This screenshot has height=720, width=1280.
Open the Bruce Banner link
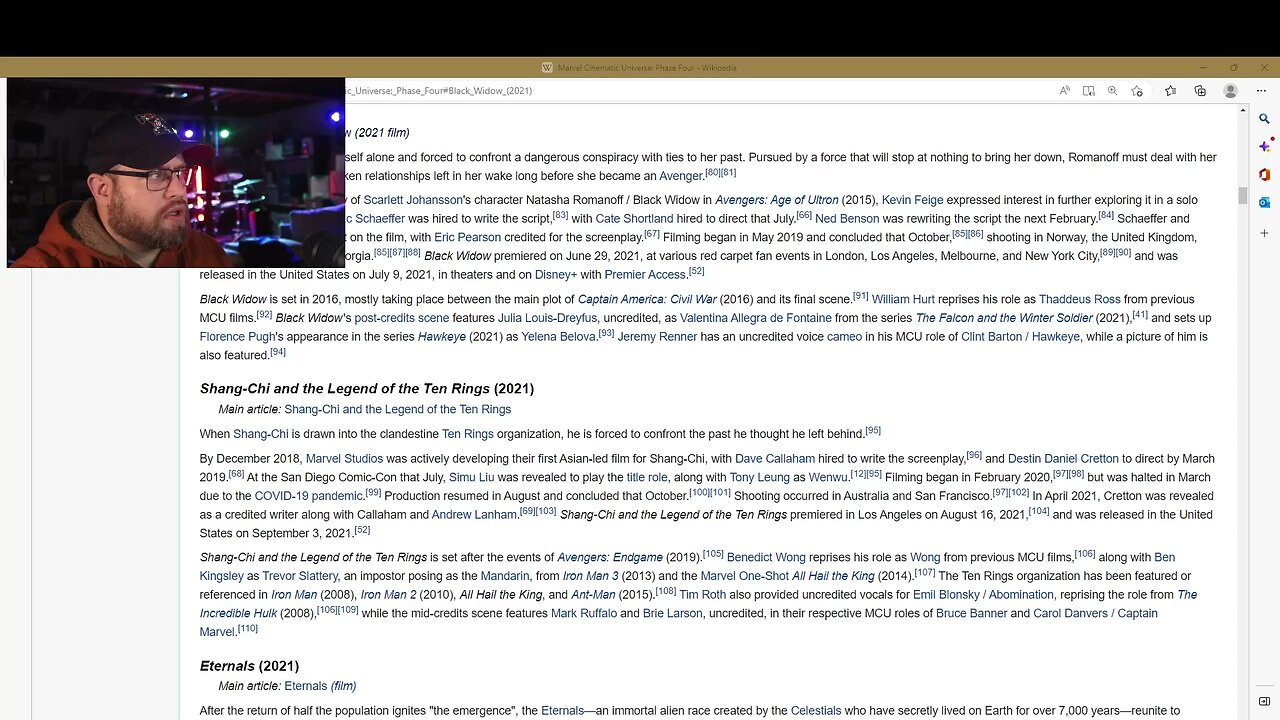[971, 614]
